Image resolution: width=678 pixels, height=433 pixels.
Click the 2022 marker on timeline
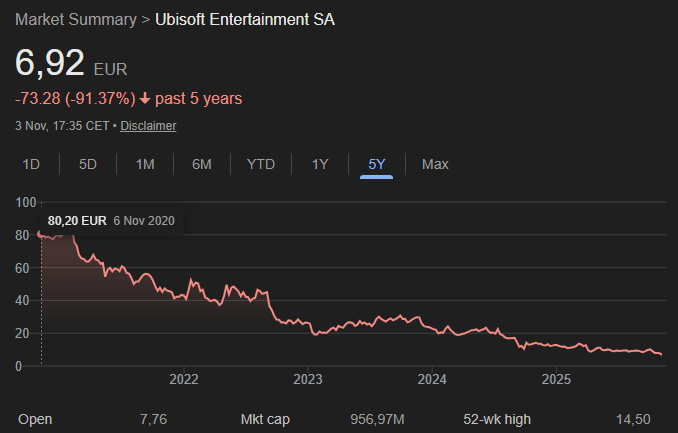click(184, 379)
